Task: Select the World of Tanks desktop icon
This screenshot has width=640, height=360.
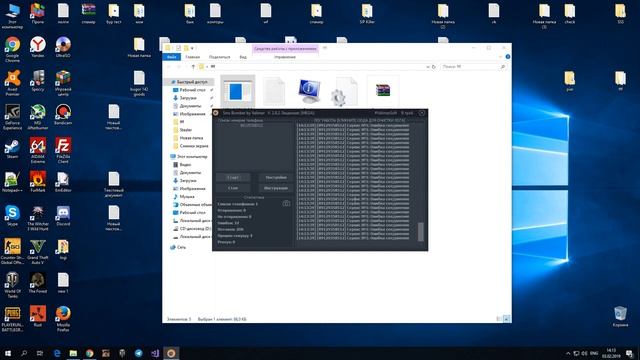Action: pos(12,285)
